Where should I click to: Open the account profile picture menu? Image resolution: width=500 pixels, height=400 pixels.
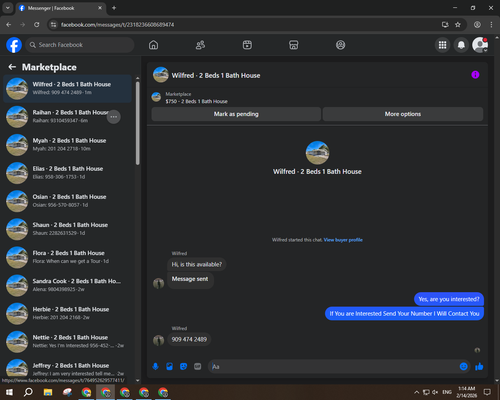(480, 45)
